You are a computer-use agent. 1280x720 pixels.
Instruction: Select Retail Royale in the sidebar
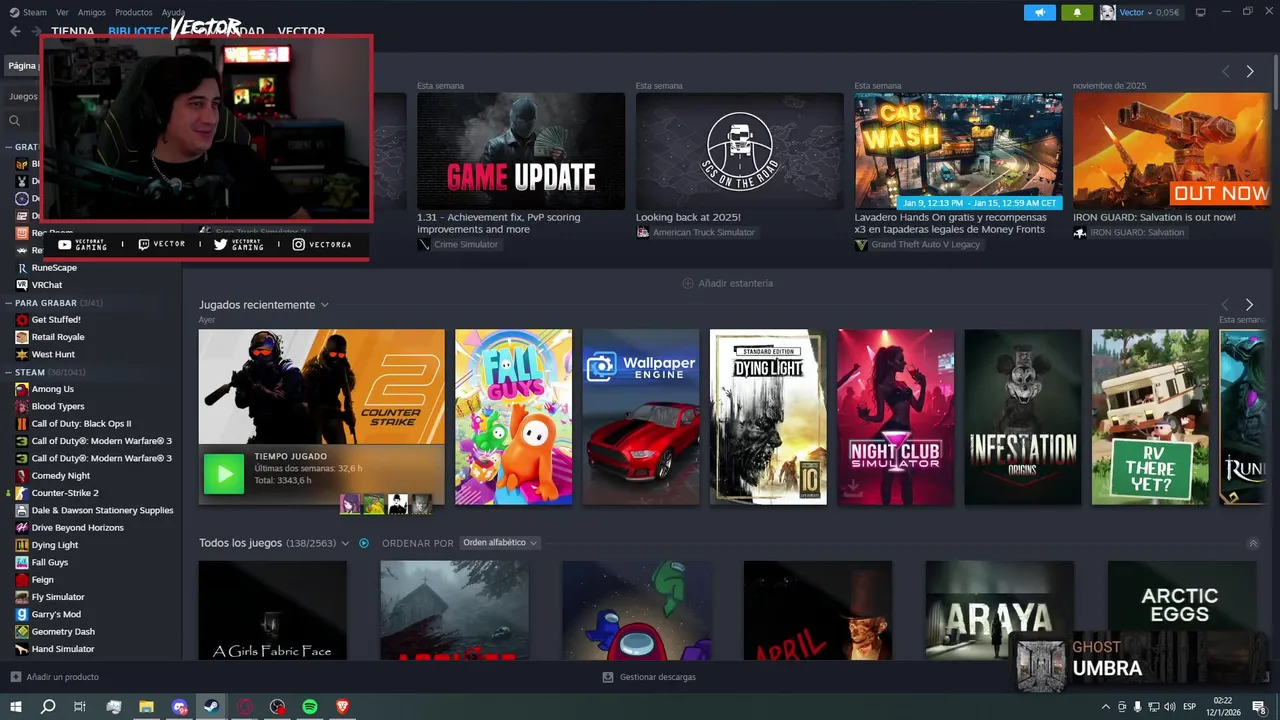[x=58, y=337]
